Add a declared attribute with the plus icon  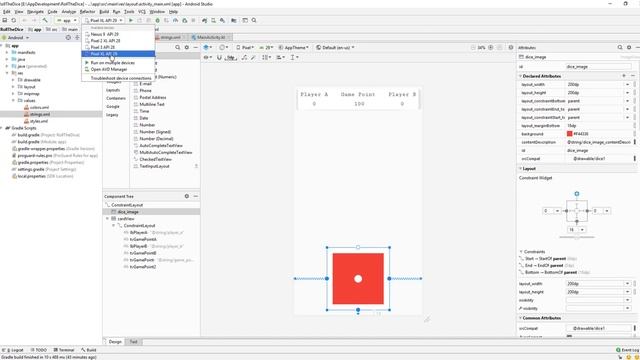(x=624, y=76)
